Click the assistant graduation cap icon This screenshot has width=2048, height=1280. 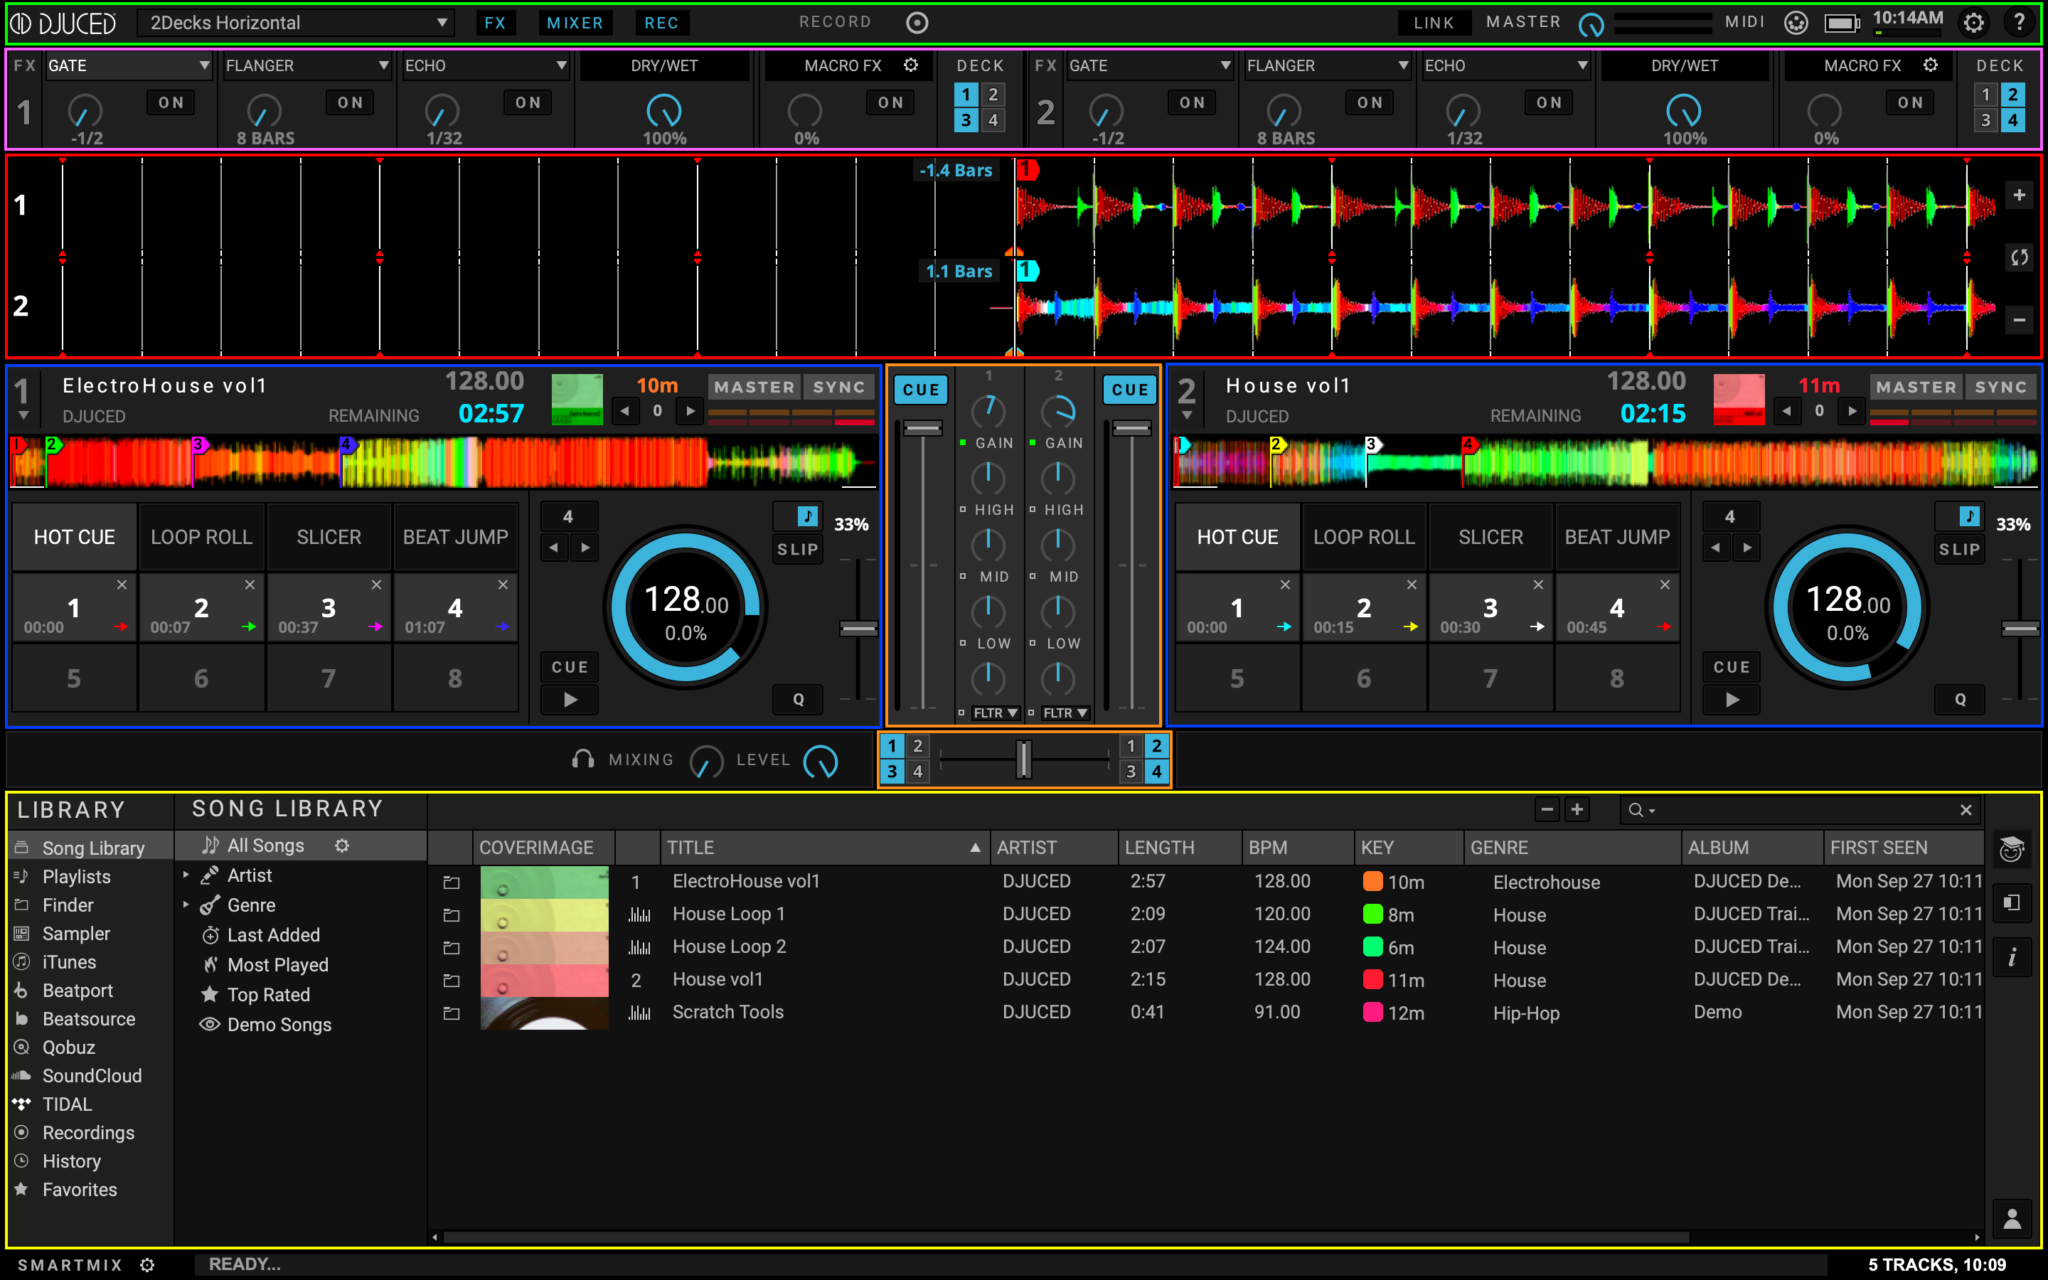point(2011,850)
